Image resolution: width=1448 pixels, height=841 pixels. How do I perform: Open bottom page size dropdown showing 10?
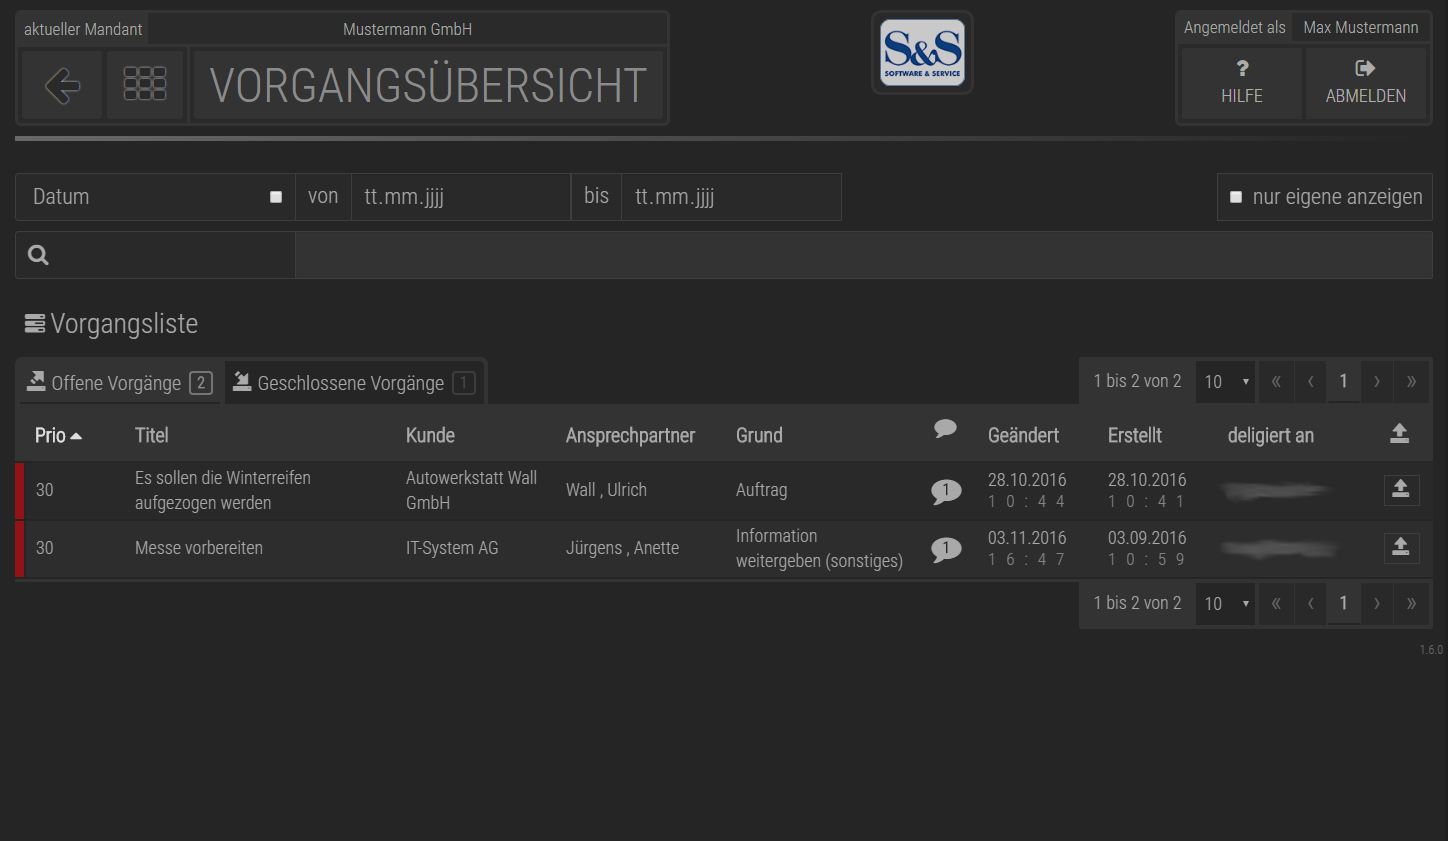1226,603
